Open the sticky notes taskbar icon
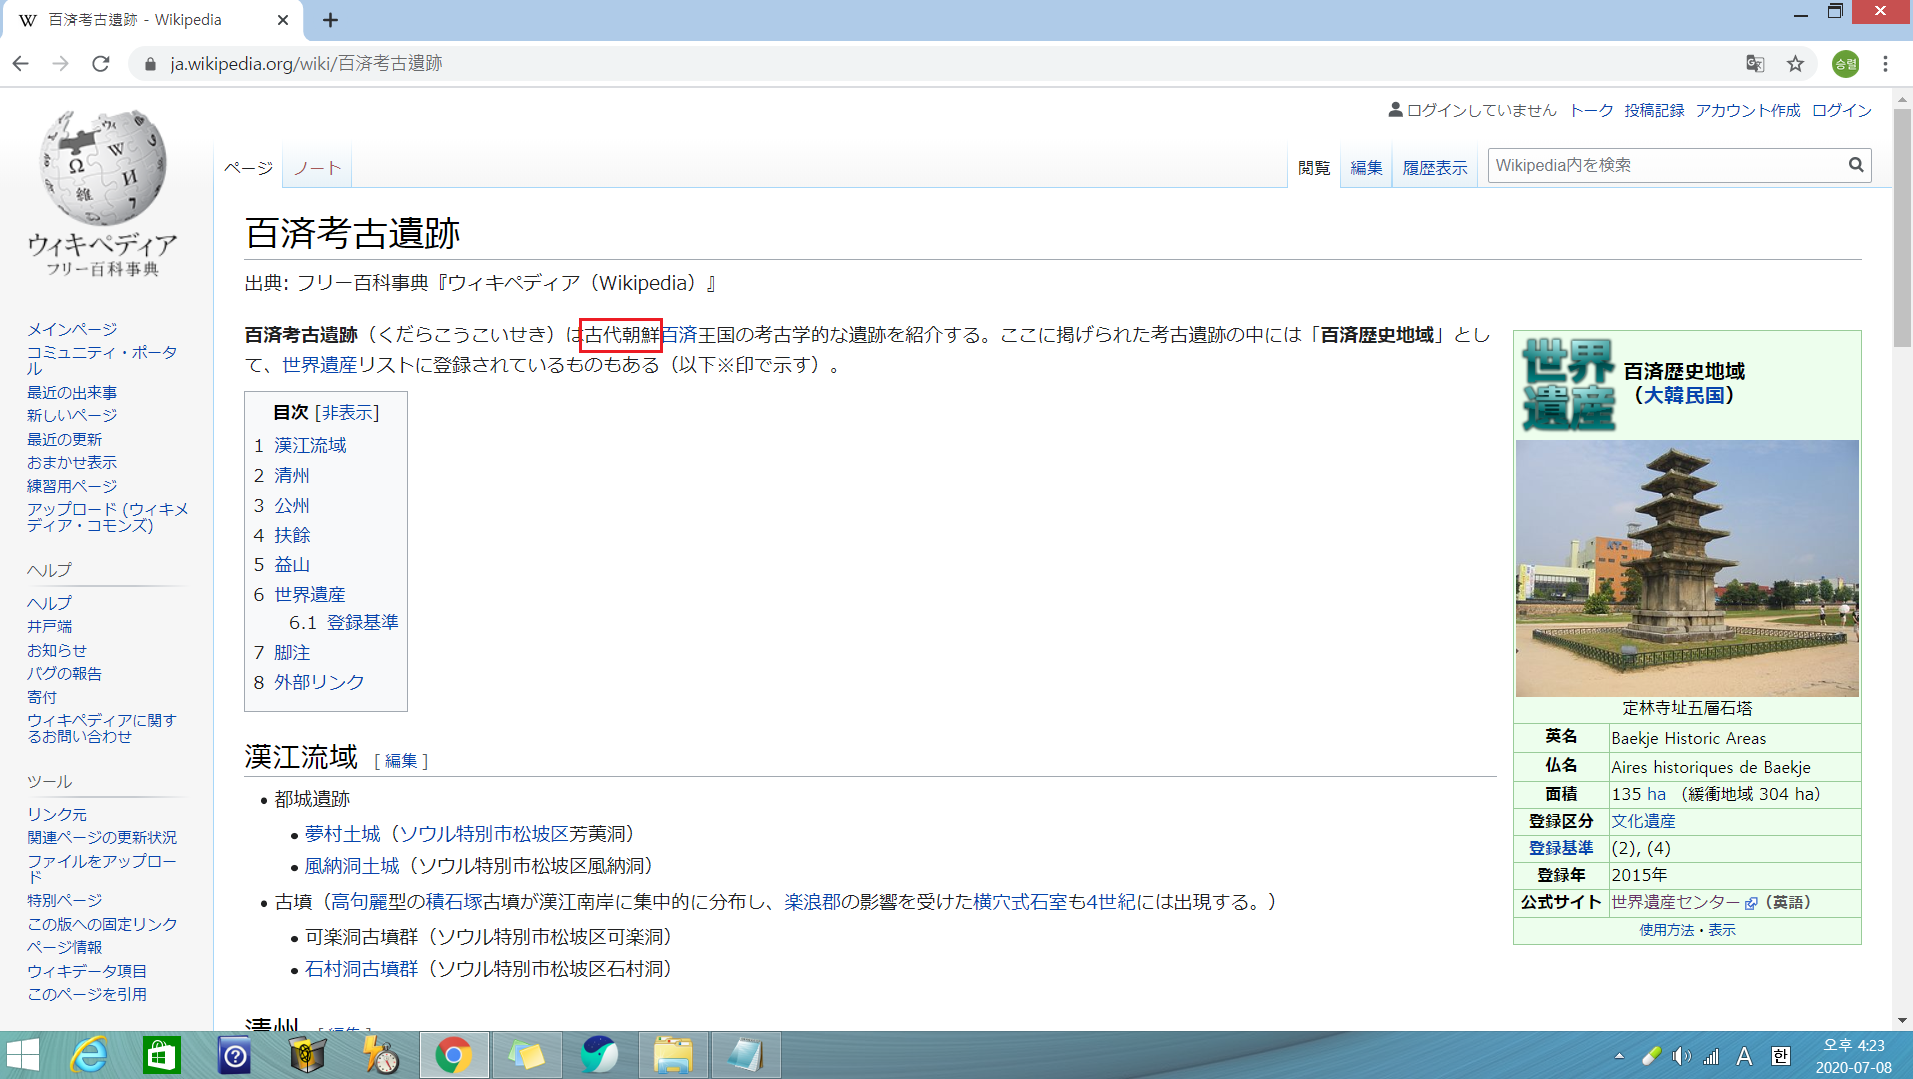 [x=526, y=1055]
